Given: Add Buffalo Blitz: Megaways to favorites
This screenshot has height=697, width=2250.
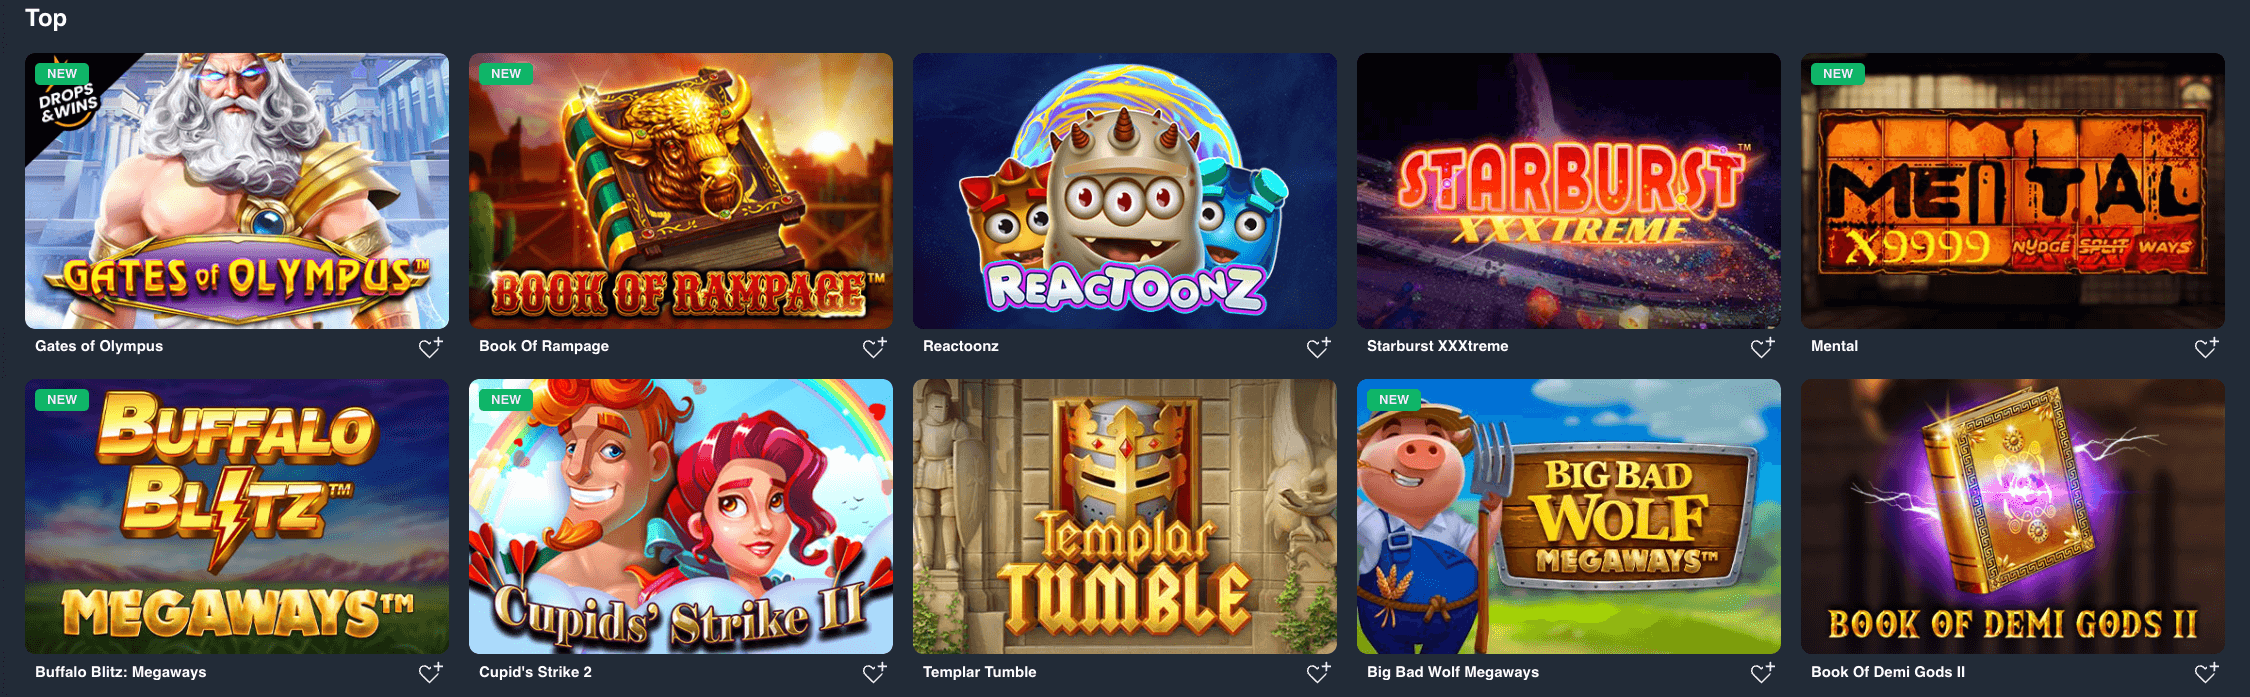Looking at the screenshot, I should pyautogui.click(x=430, y=673).
